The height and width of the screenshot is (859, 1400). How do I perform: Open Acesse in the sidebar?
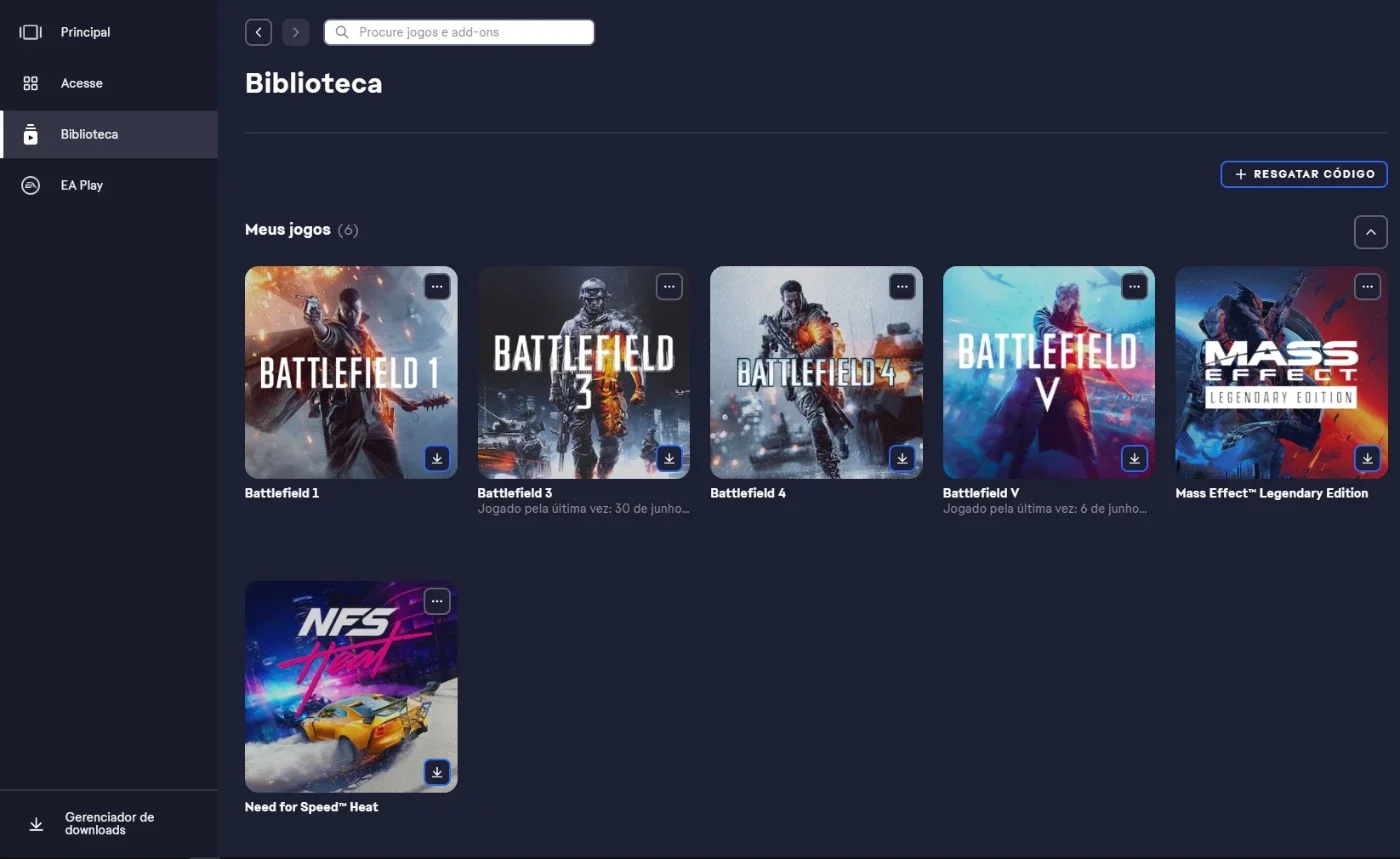[x=109, y=83]
